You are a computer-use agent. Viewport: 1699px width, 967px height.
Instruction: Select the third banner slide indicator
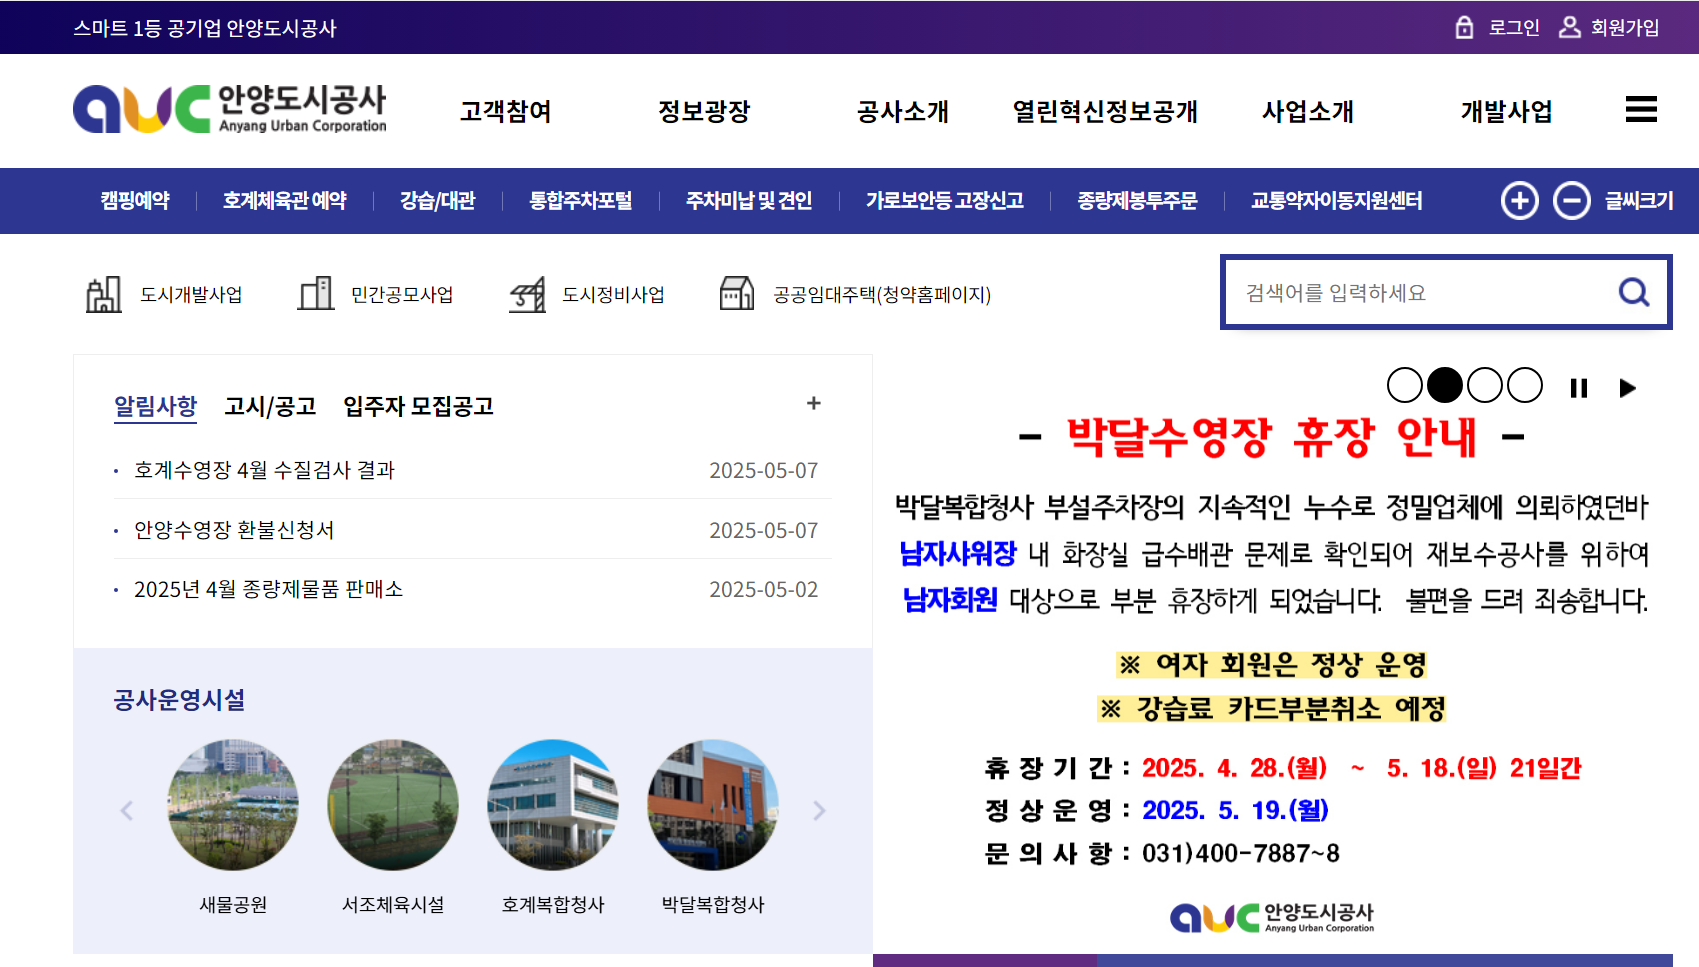(1485, 385)
